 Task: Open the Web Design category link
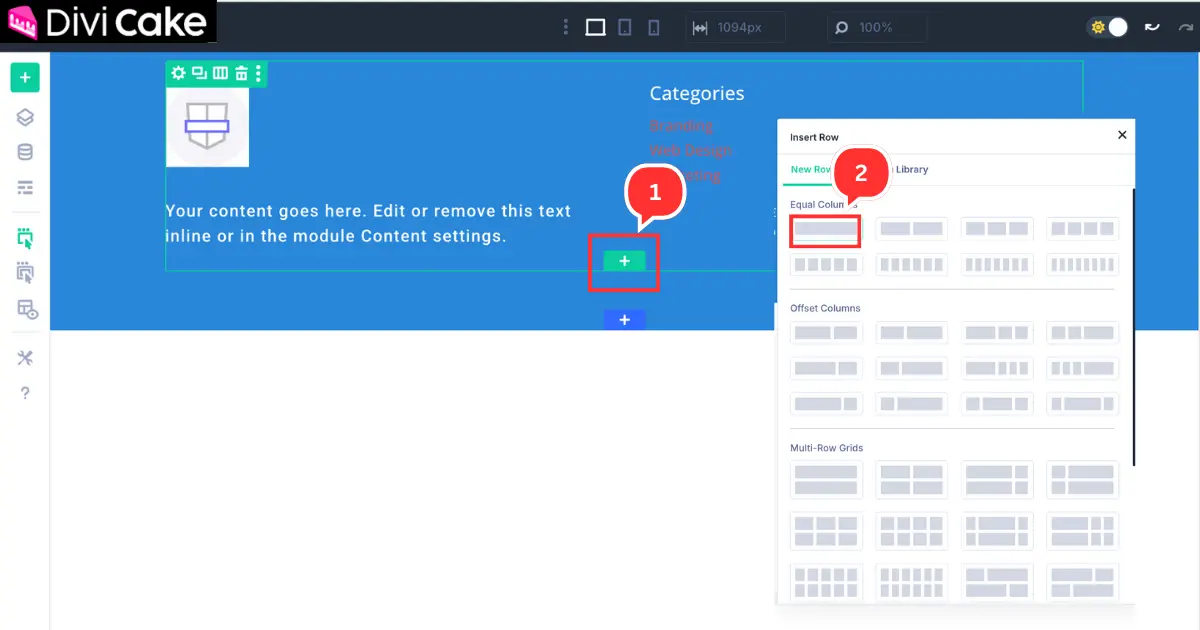pyautogui.click(x=690, y=150)
